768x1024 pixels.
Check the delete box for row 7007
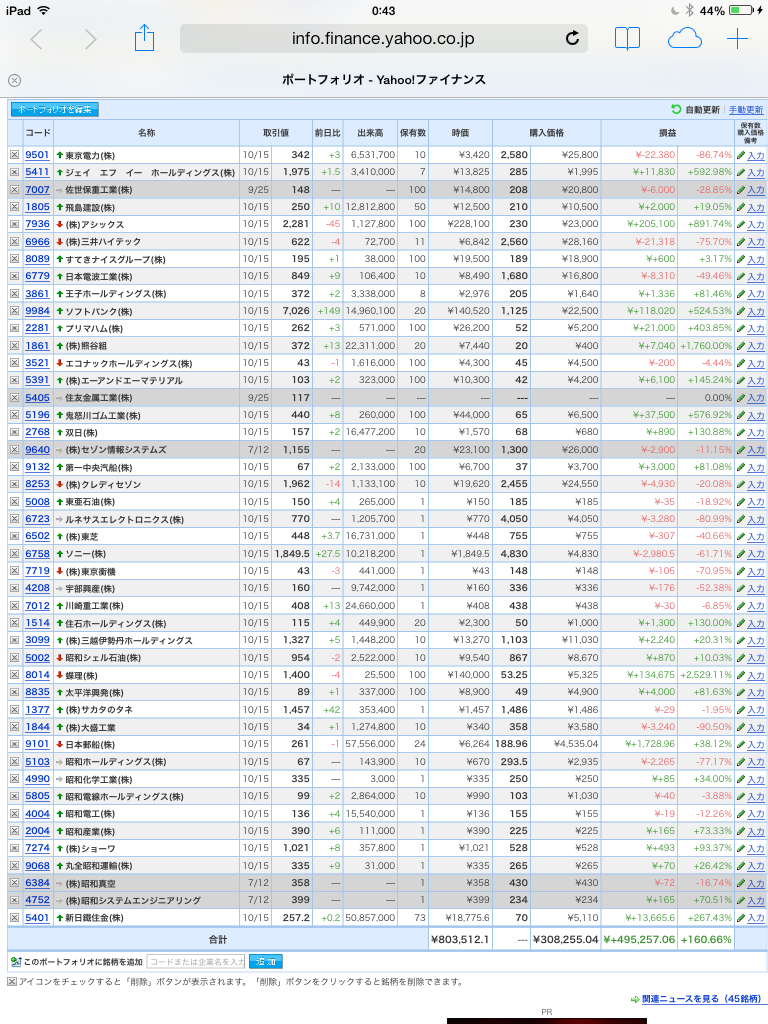(14, 189)
